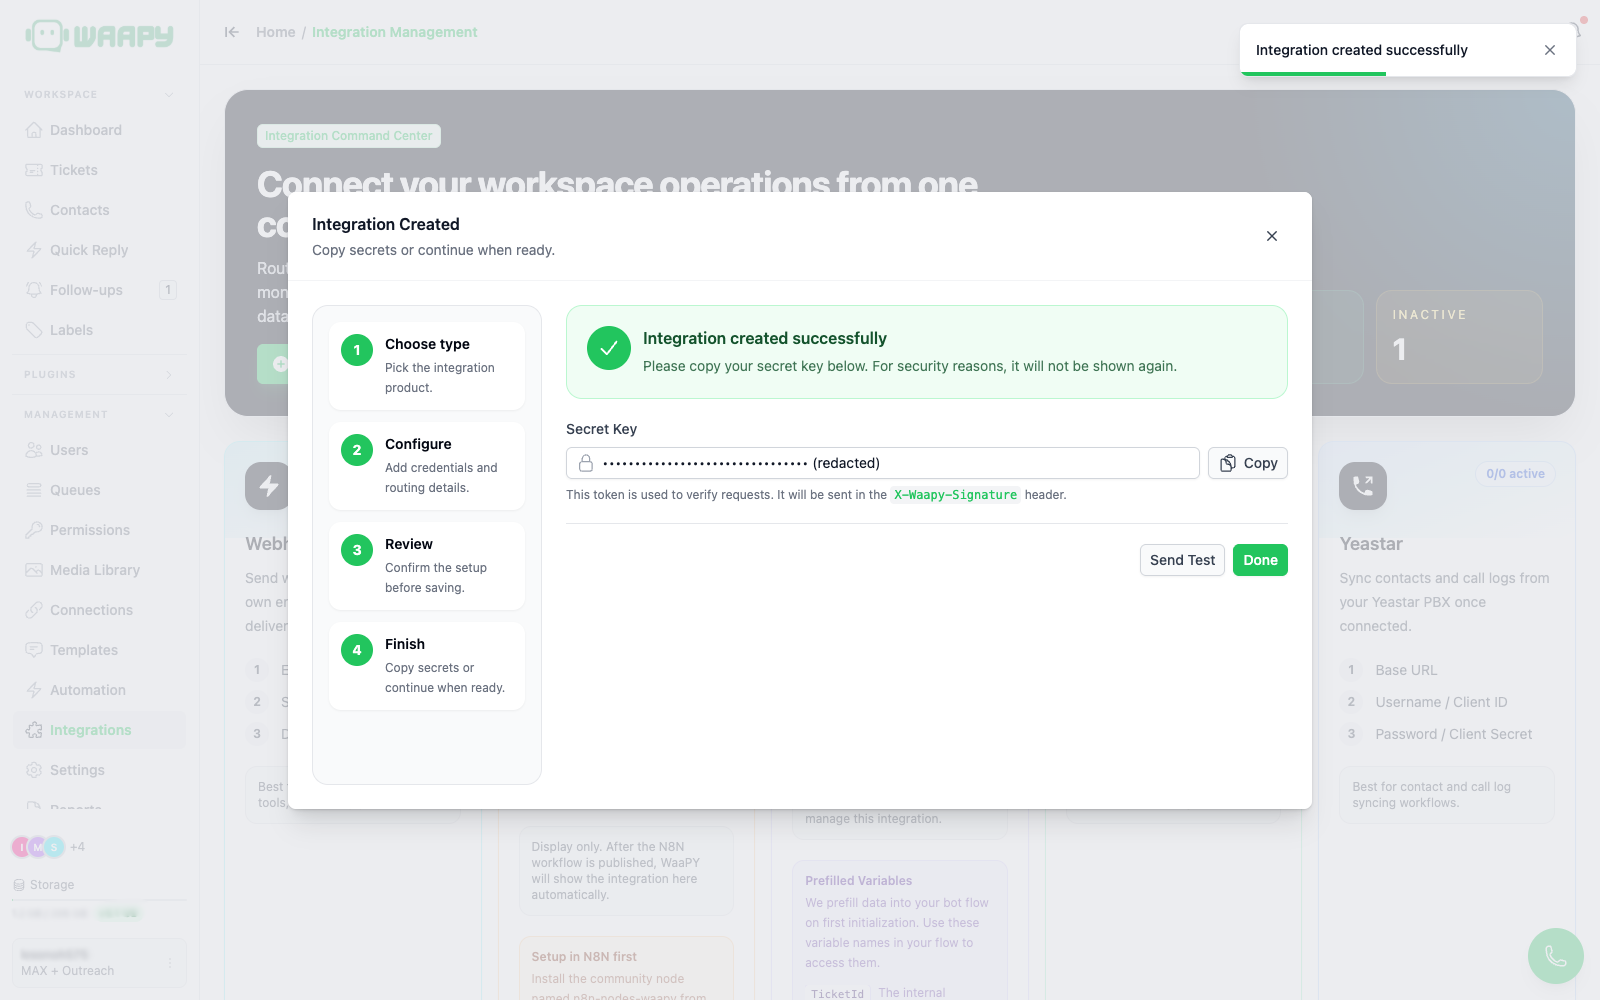Click the Webhook lightning card icon

(x=267, y=486)
